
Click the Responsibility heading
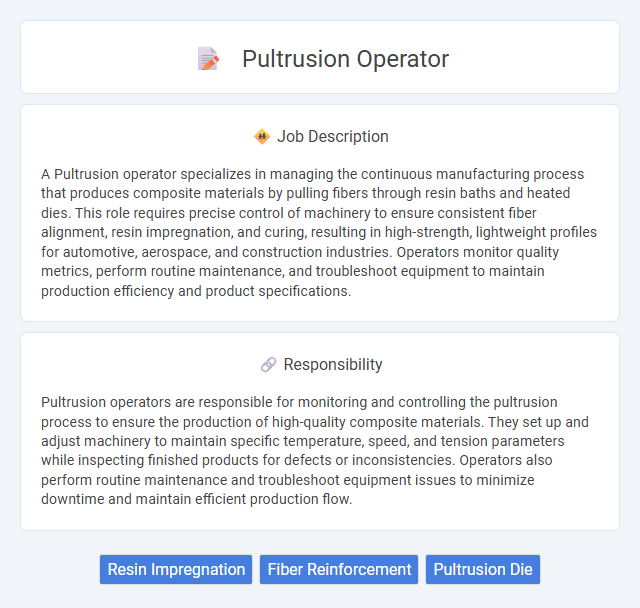(x=333, y=364)
